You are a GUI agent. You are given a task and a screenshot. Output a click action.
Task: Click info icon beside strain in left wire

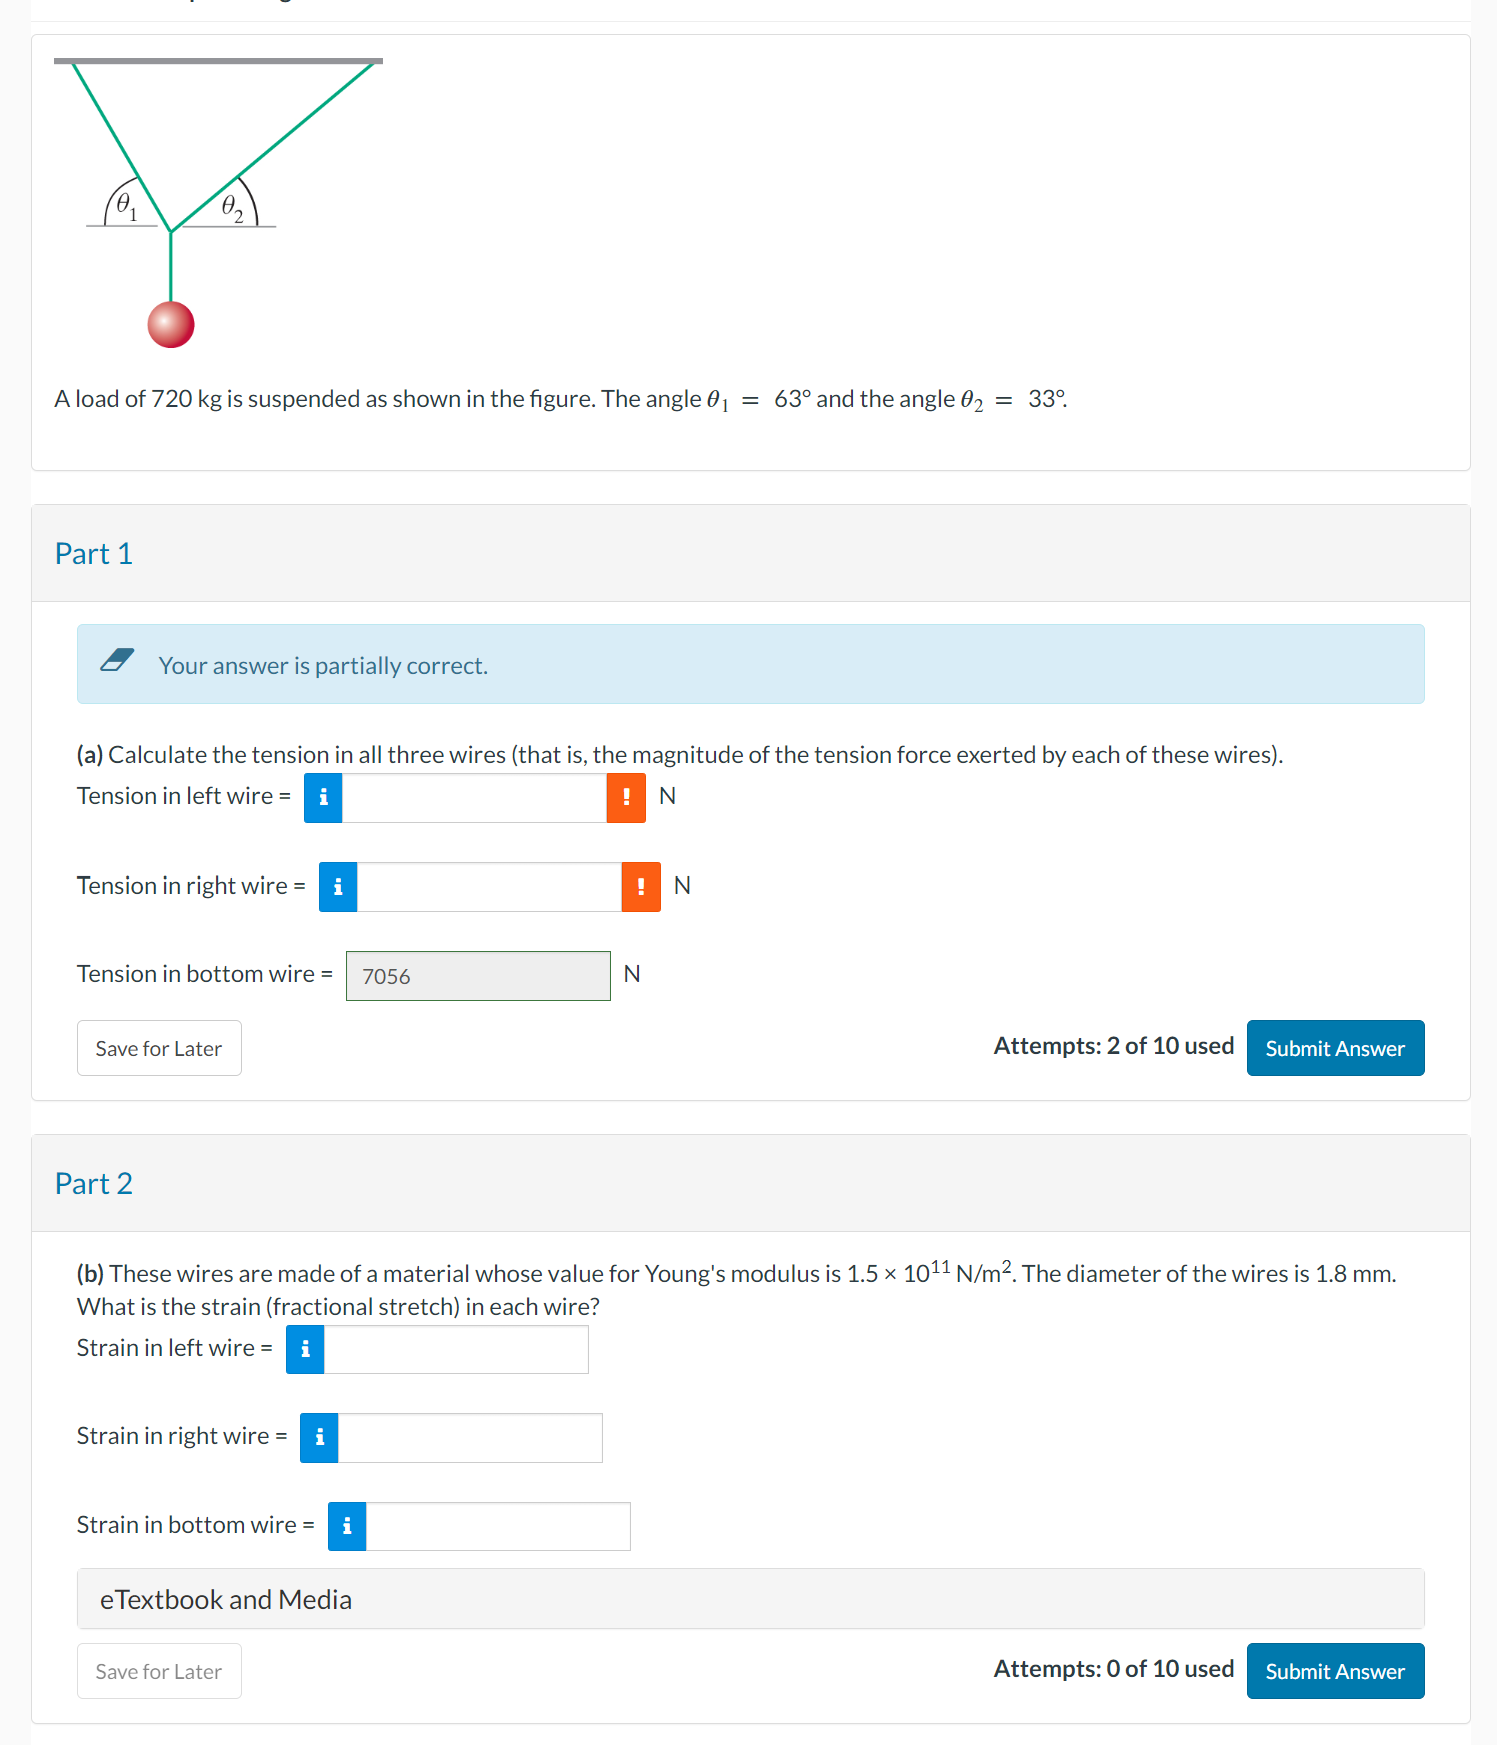(305, 1350)
